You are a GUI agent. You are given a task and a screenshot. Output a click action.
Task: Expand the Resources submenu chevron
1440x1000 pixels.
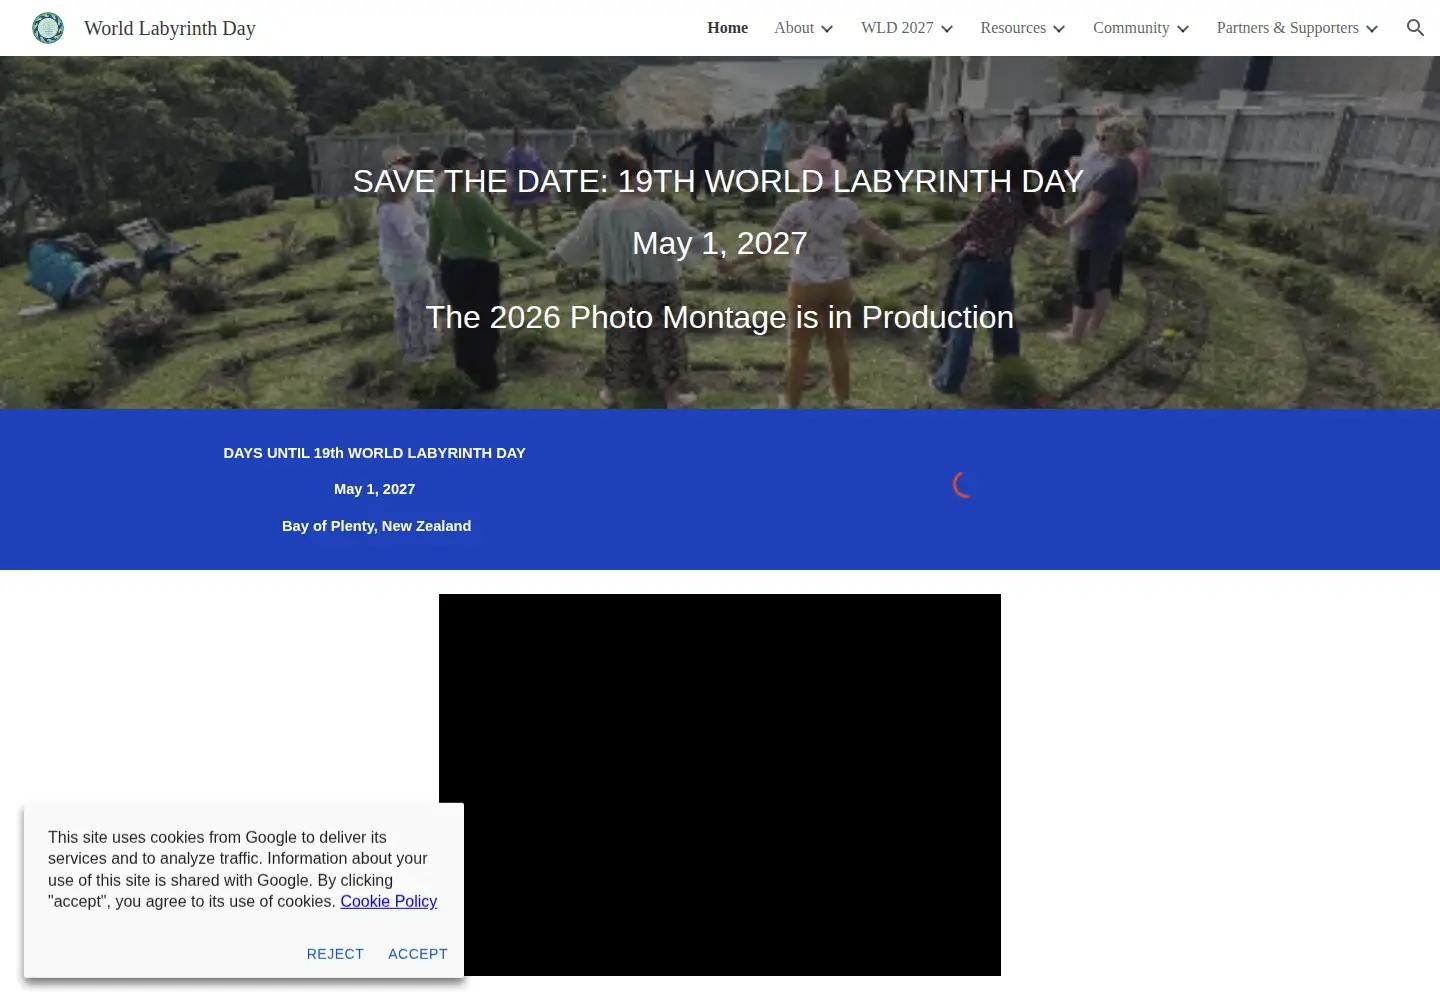click(1059, 29)
